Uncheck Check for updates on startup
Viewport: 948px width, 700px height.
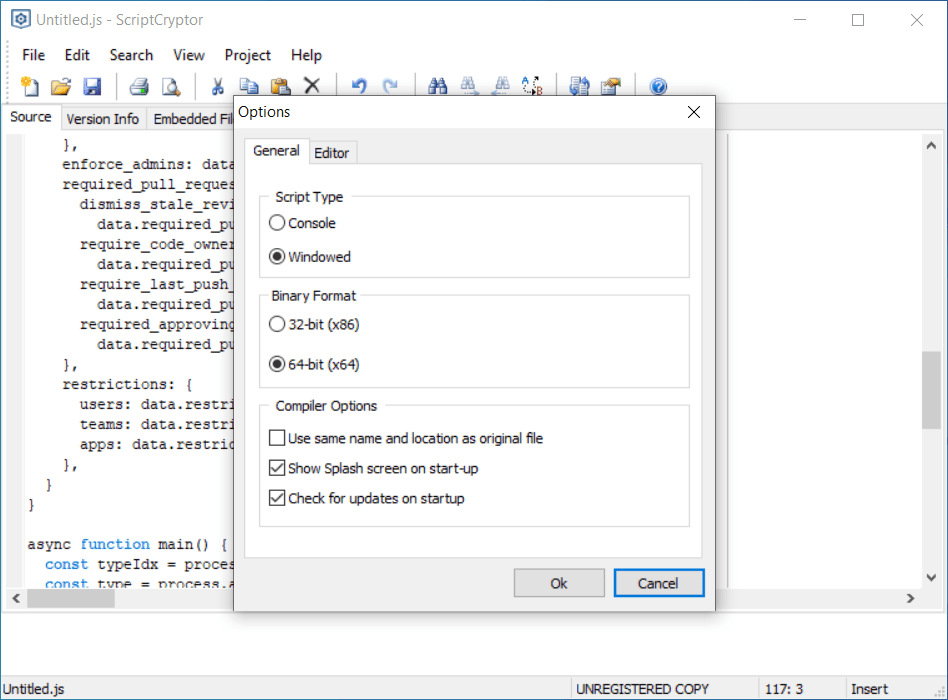click(x=366, y=499)
